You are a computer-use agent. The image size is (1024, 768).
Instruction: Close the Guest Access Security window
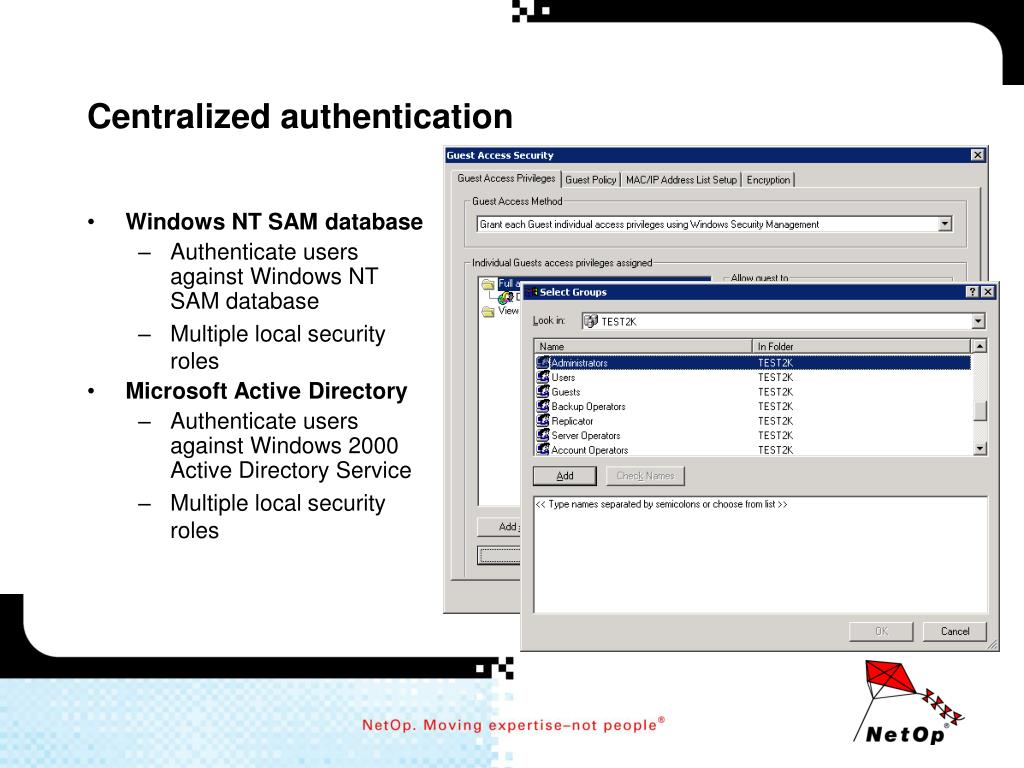tap(977, 155)
